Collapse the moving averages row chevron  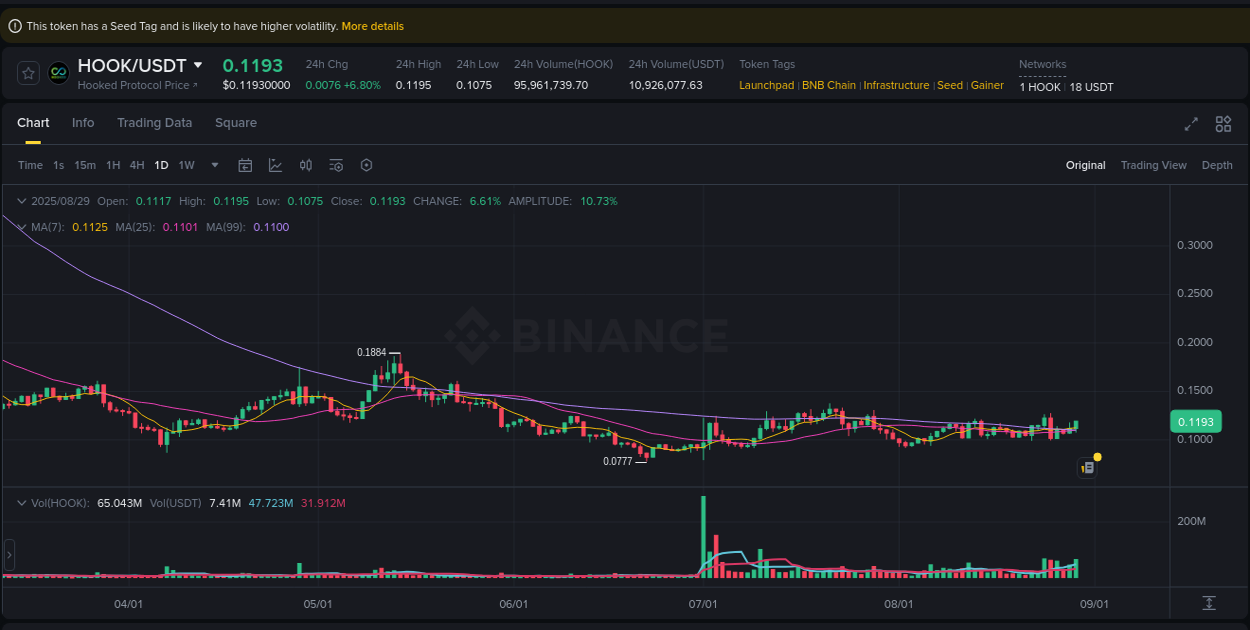pyautogui.click(x=22, y=227)
